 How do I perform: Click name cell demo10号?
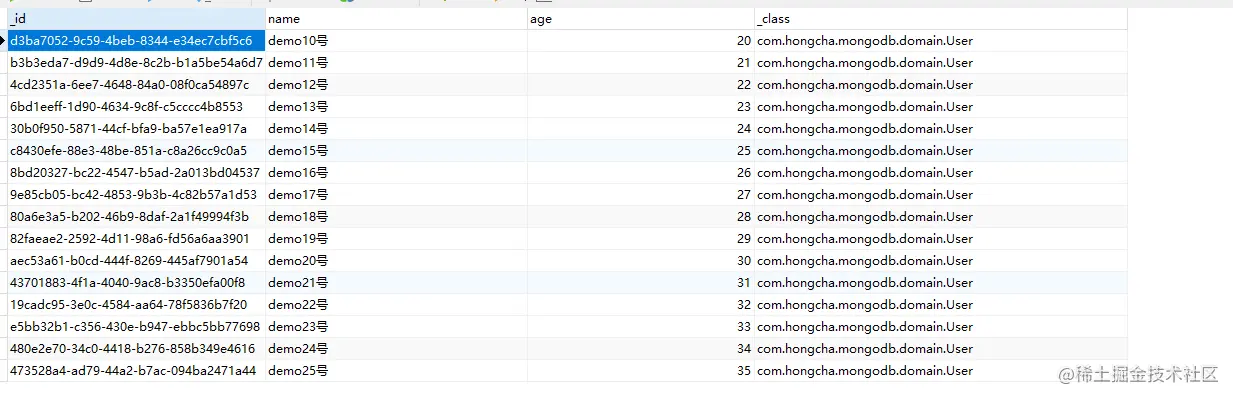[x=397, y=41]
